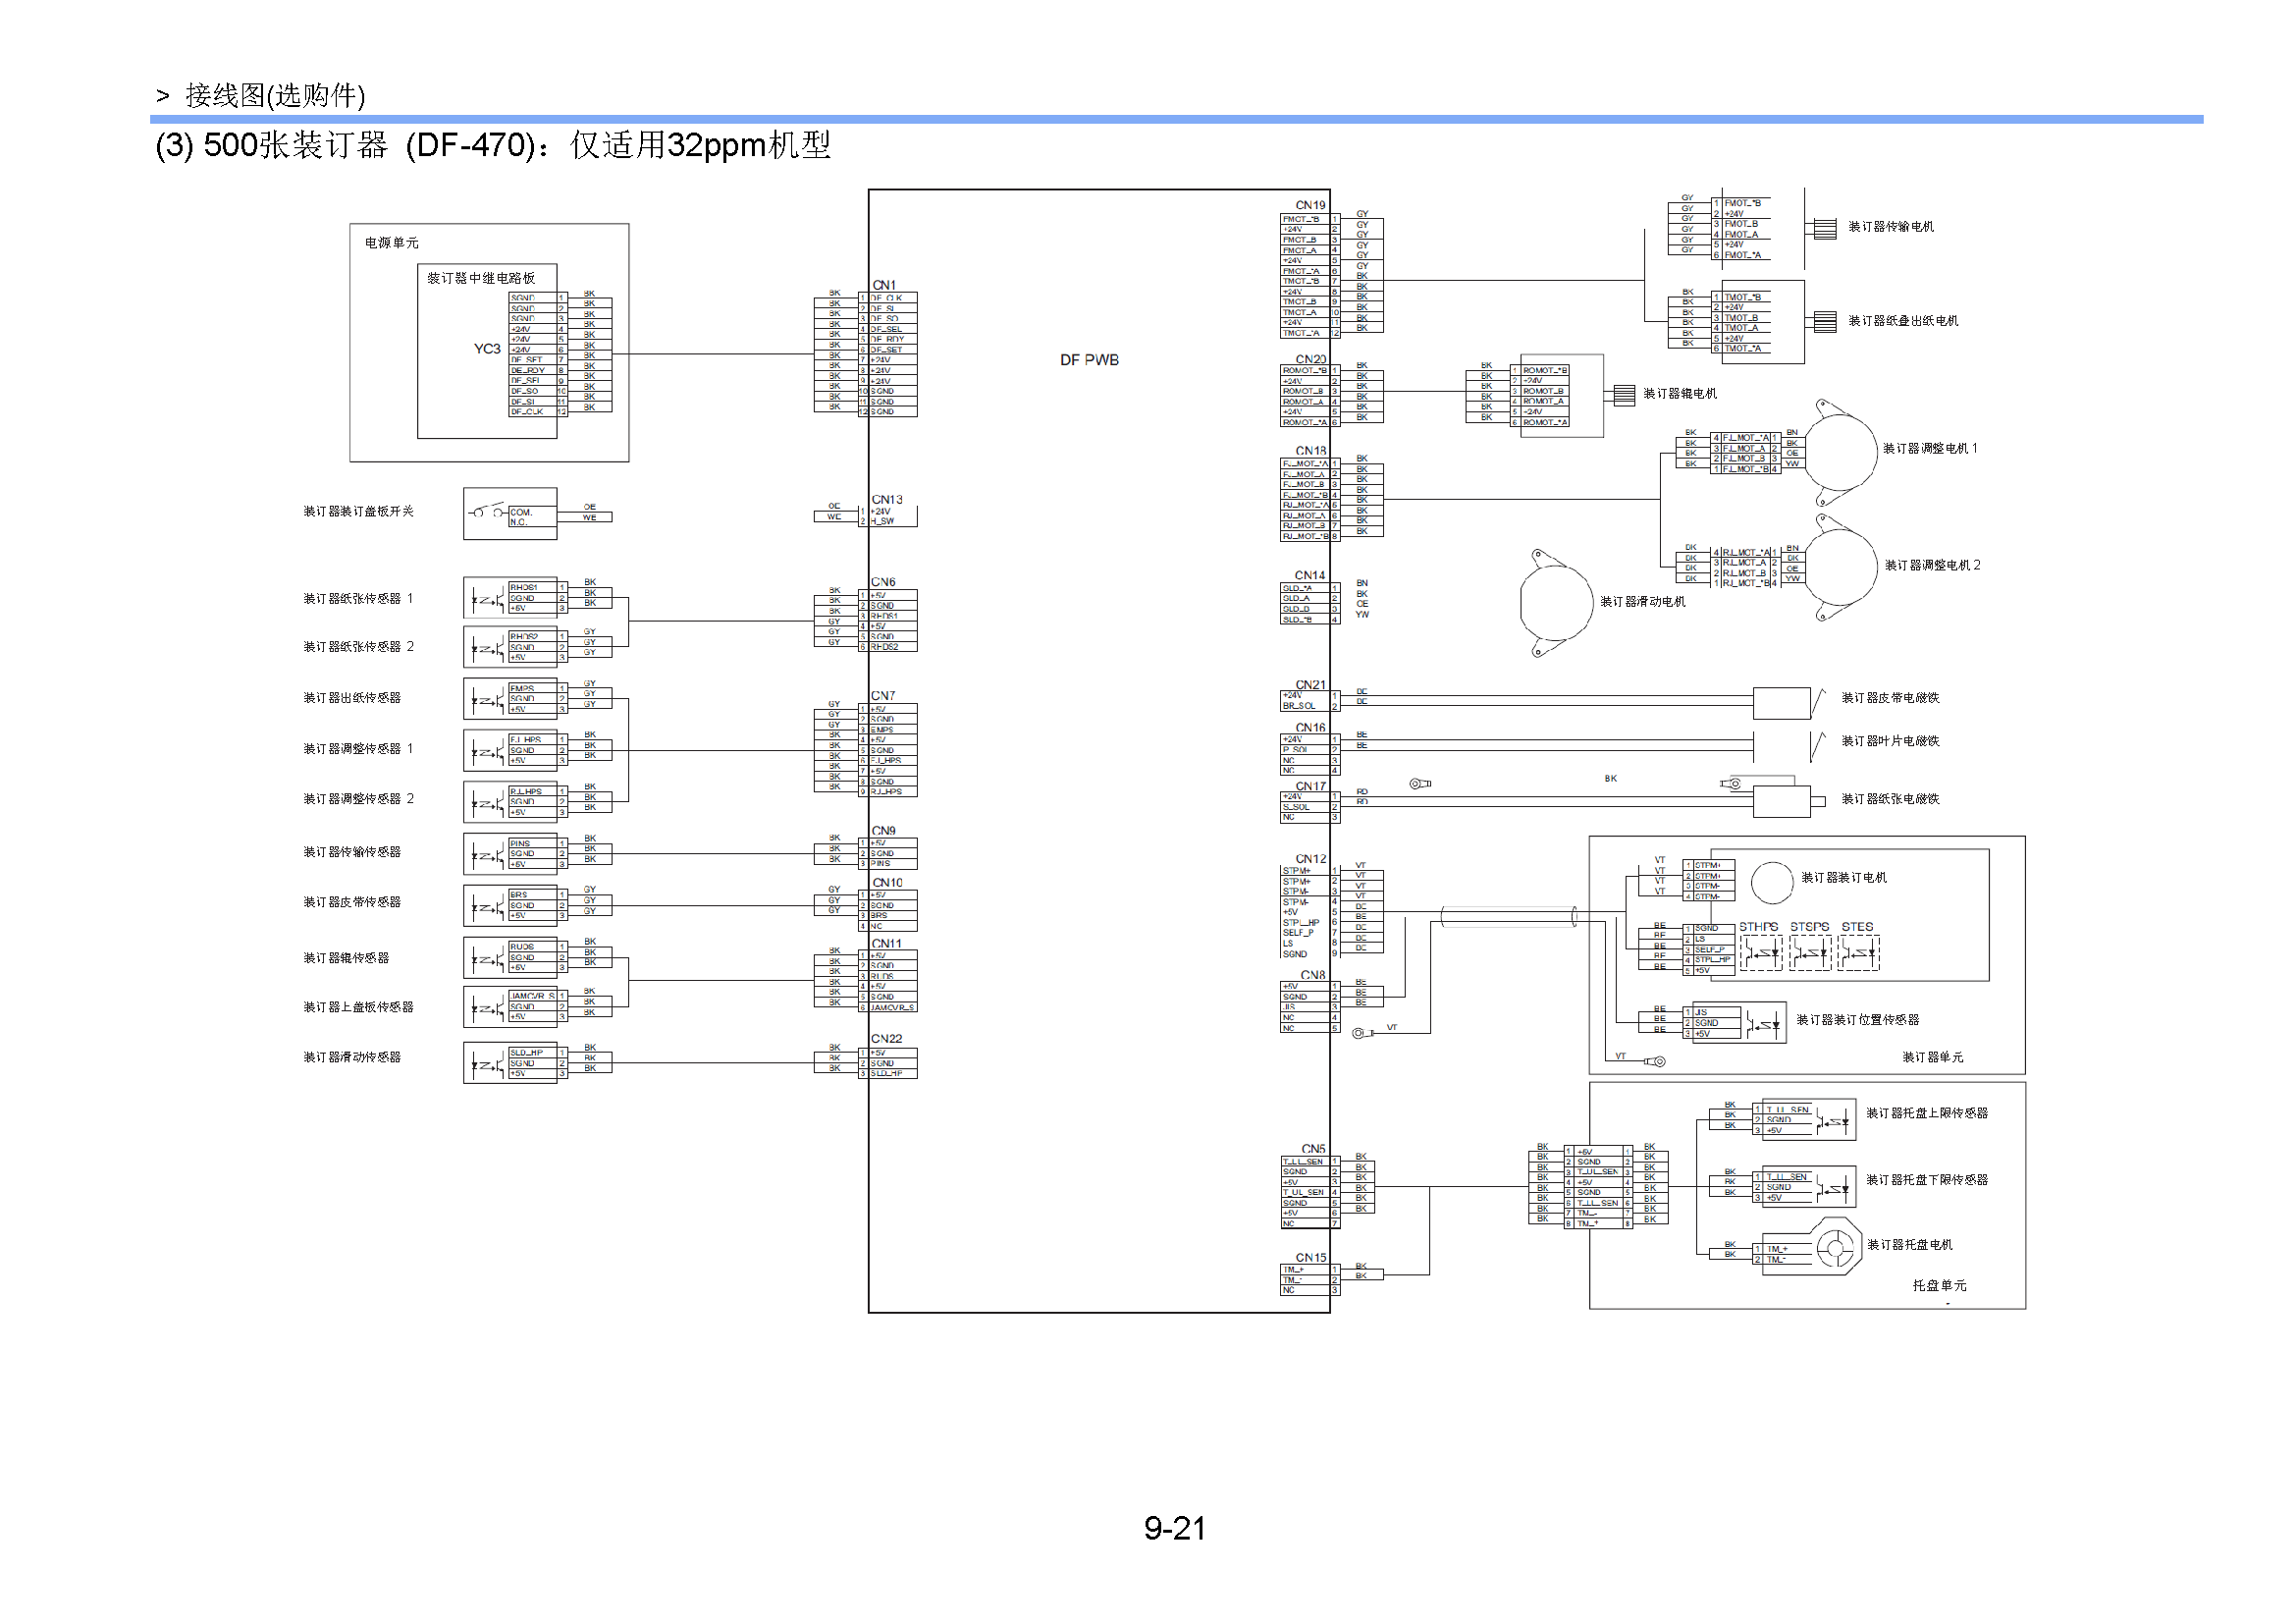Viewport: 2296px width, 1624px height.
Task: Click the CN7 connector label
Action: click(x=883, y=695)
